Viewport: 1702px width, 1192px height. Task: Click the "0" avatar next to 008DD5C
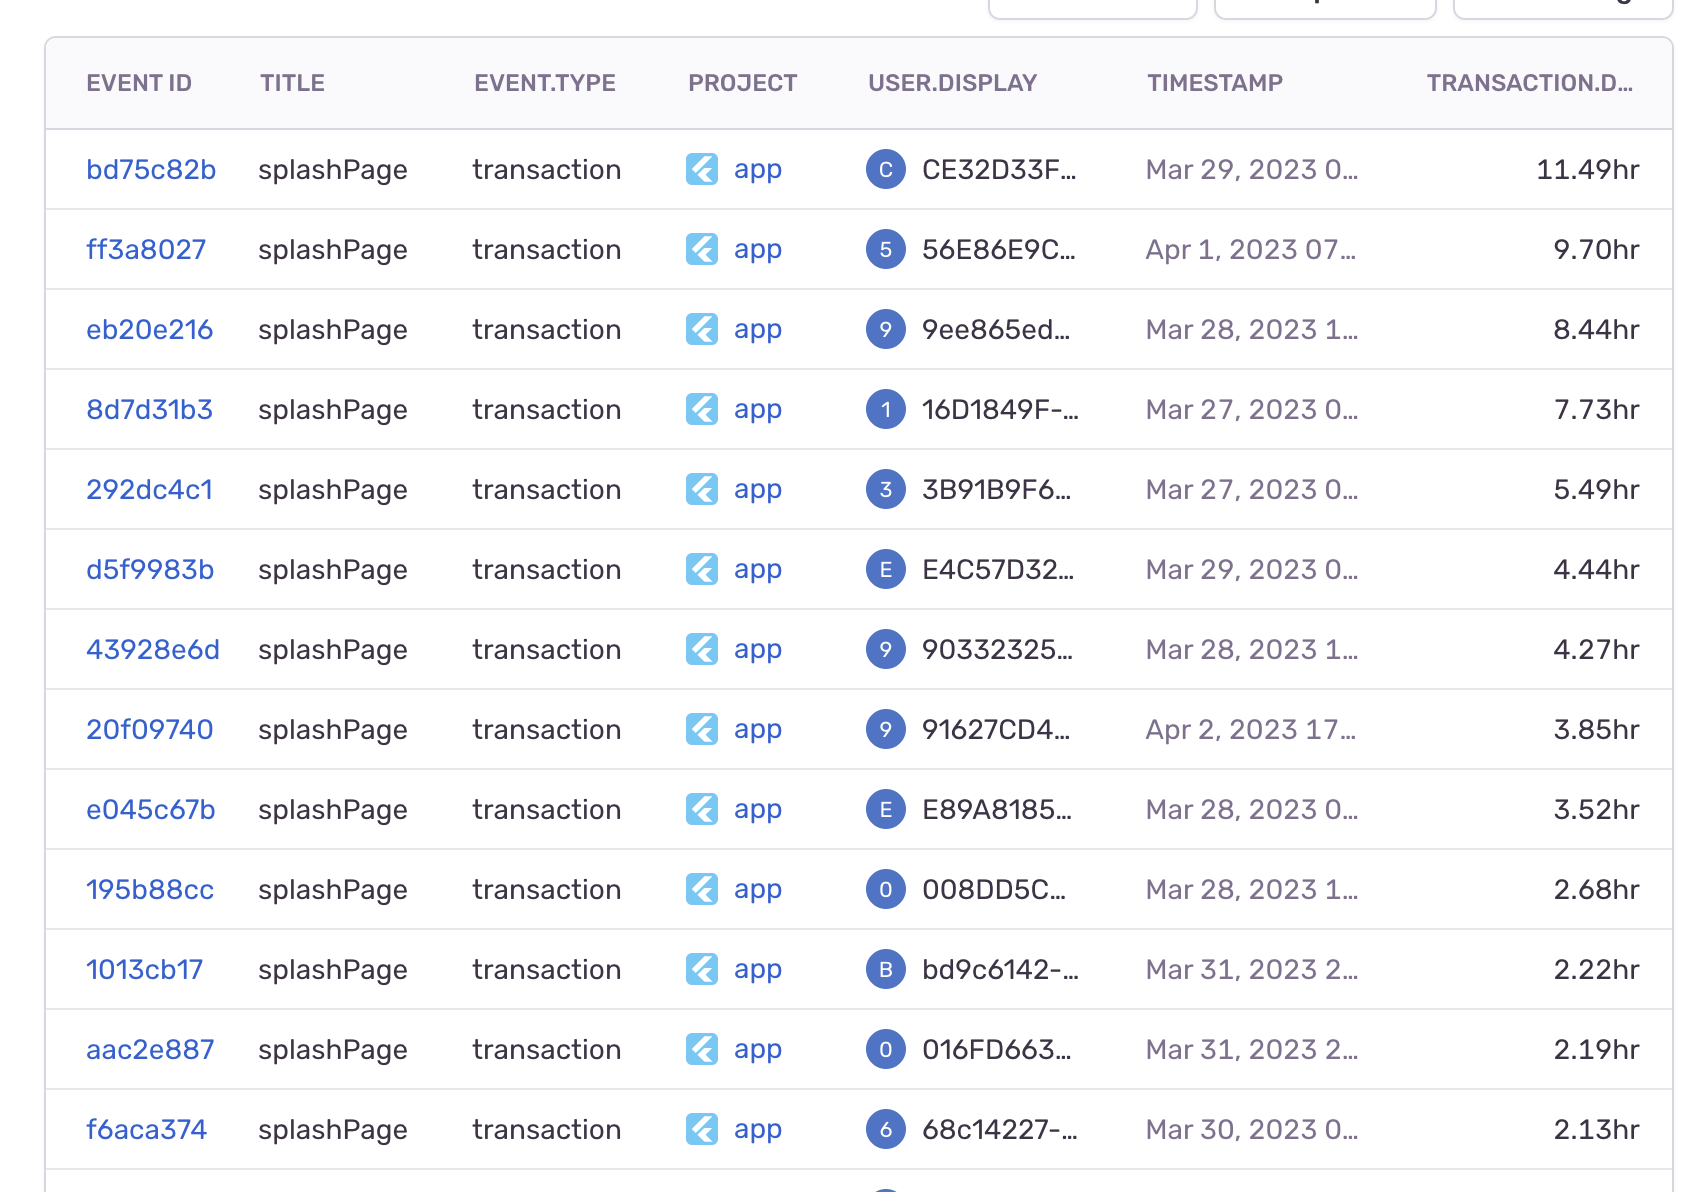885,889
